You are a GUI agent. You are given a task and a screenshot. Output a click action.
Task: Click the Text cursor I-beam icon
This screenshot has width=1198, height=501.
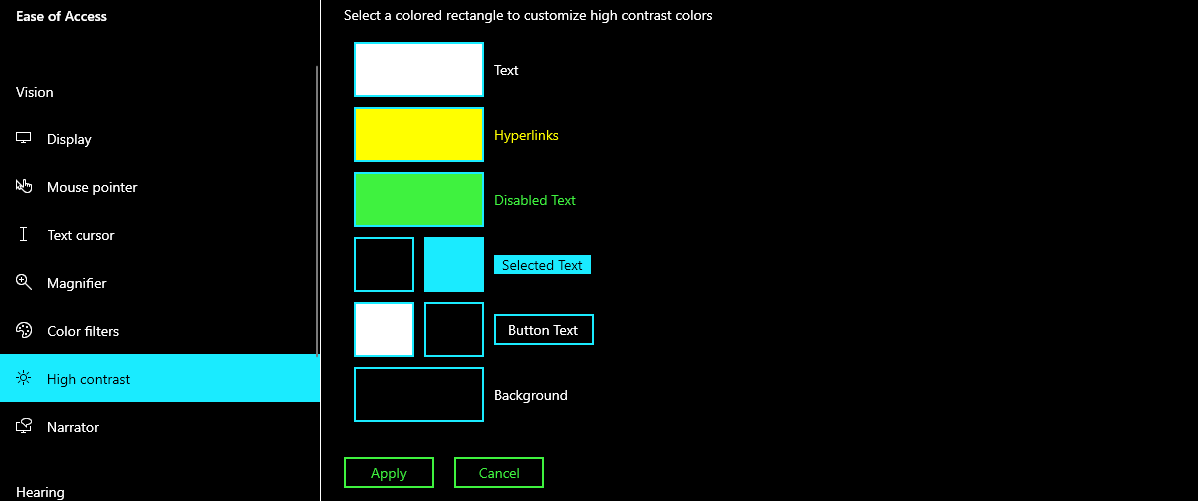coord(24,234)
